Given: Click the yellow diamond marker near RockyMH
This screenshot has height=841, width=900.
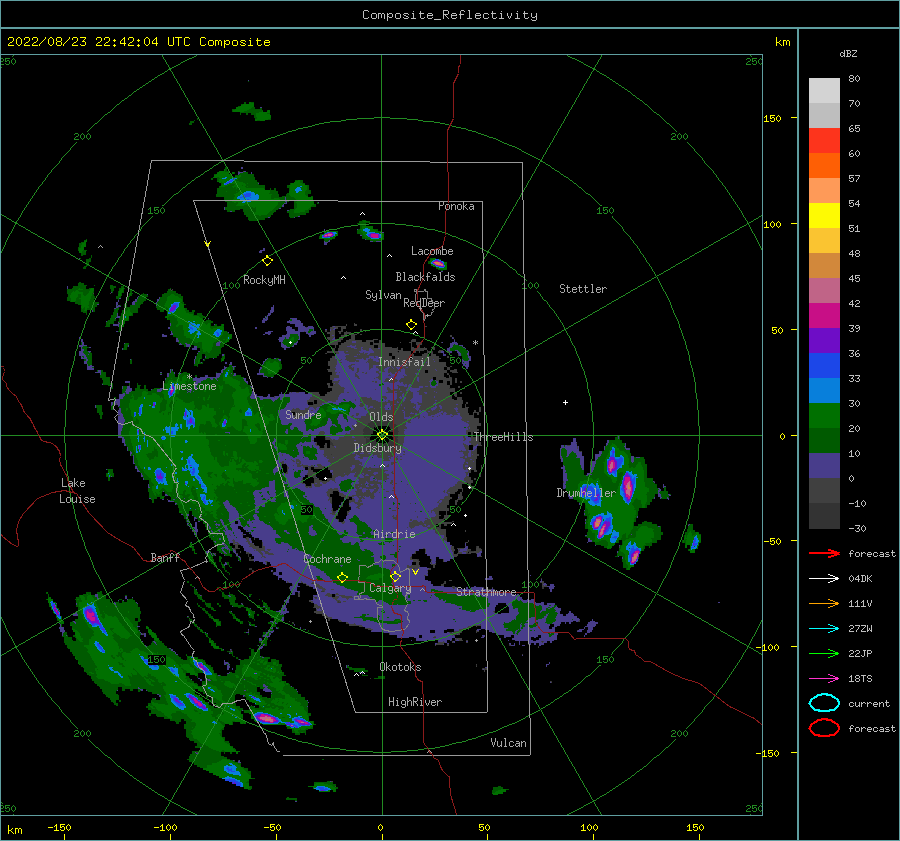Looking at the screenshot, I should 267,261.
